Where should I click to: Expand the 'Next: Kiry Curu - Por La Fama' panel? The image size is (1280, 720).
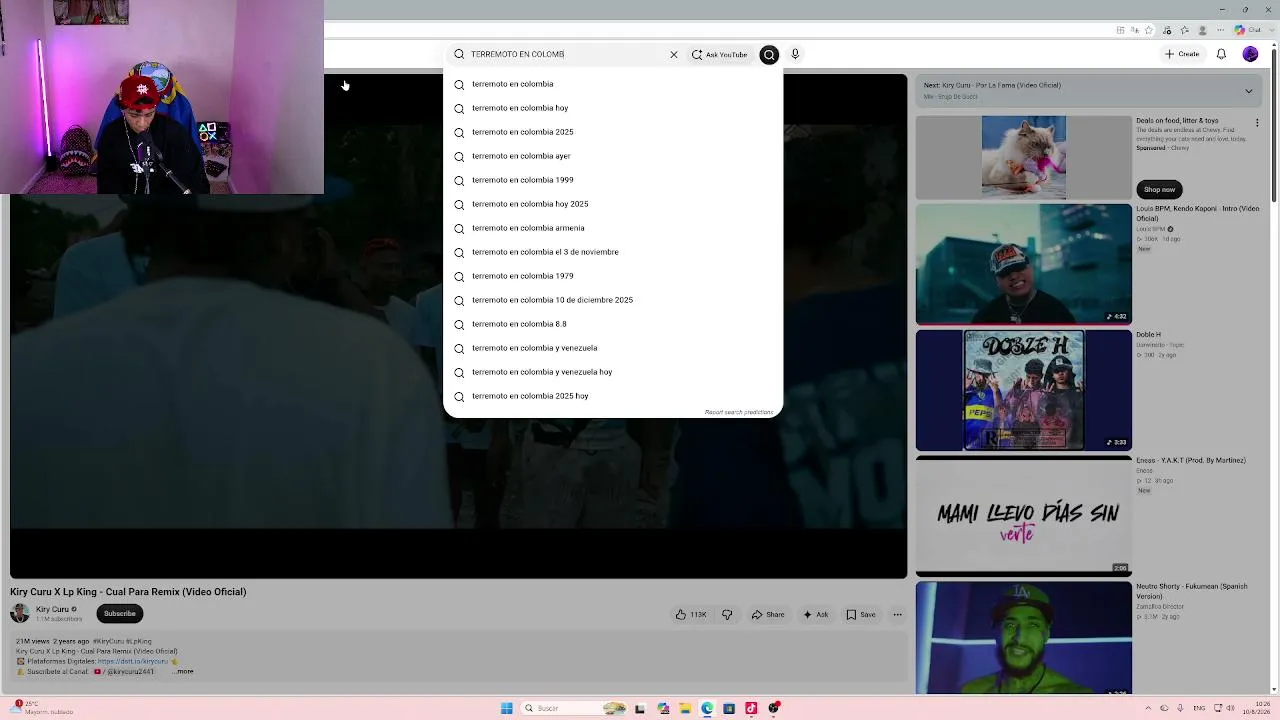click(x=1248, y=91)
